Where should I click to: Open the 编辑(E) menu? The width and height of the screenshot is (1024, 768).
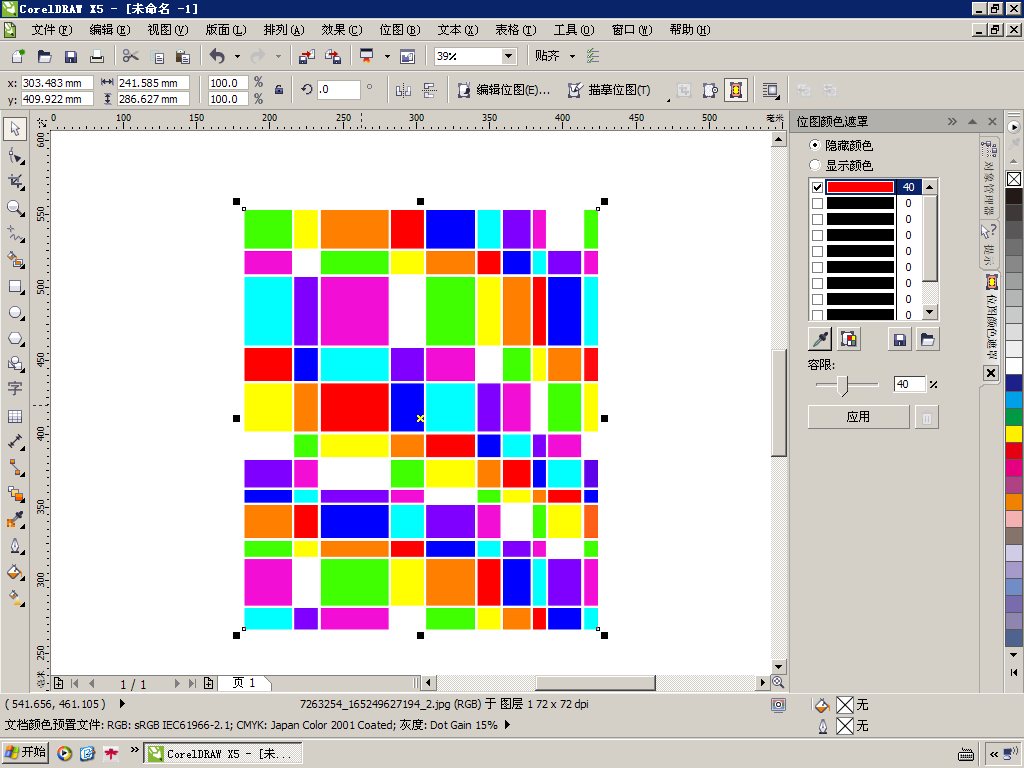pyautogui.click(x=110, y=30)
